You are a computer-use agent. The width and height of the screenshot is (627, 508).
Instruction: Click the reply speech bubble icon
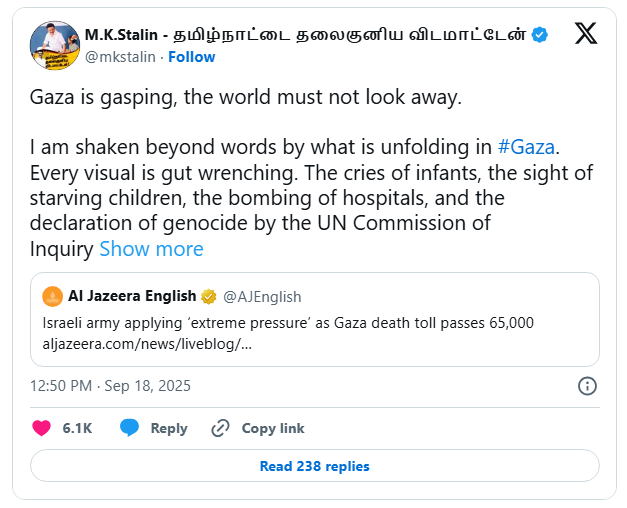129,428
